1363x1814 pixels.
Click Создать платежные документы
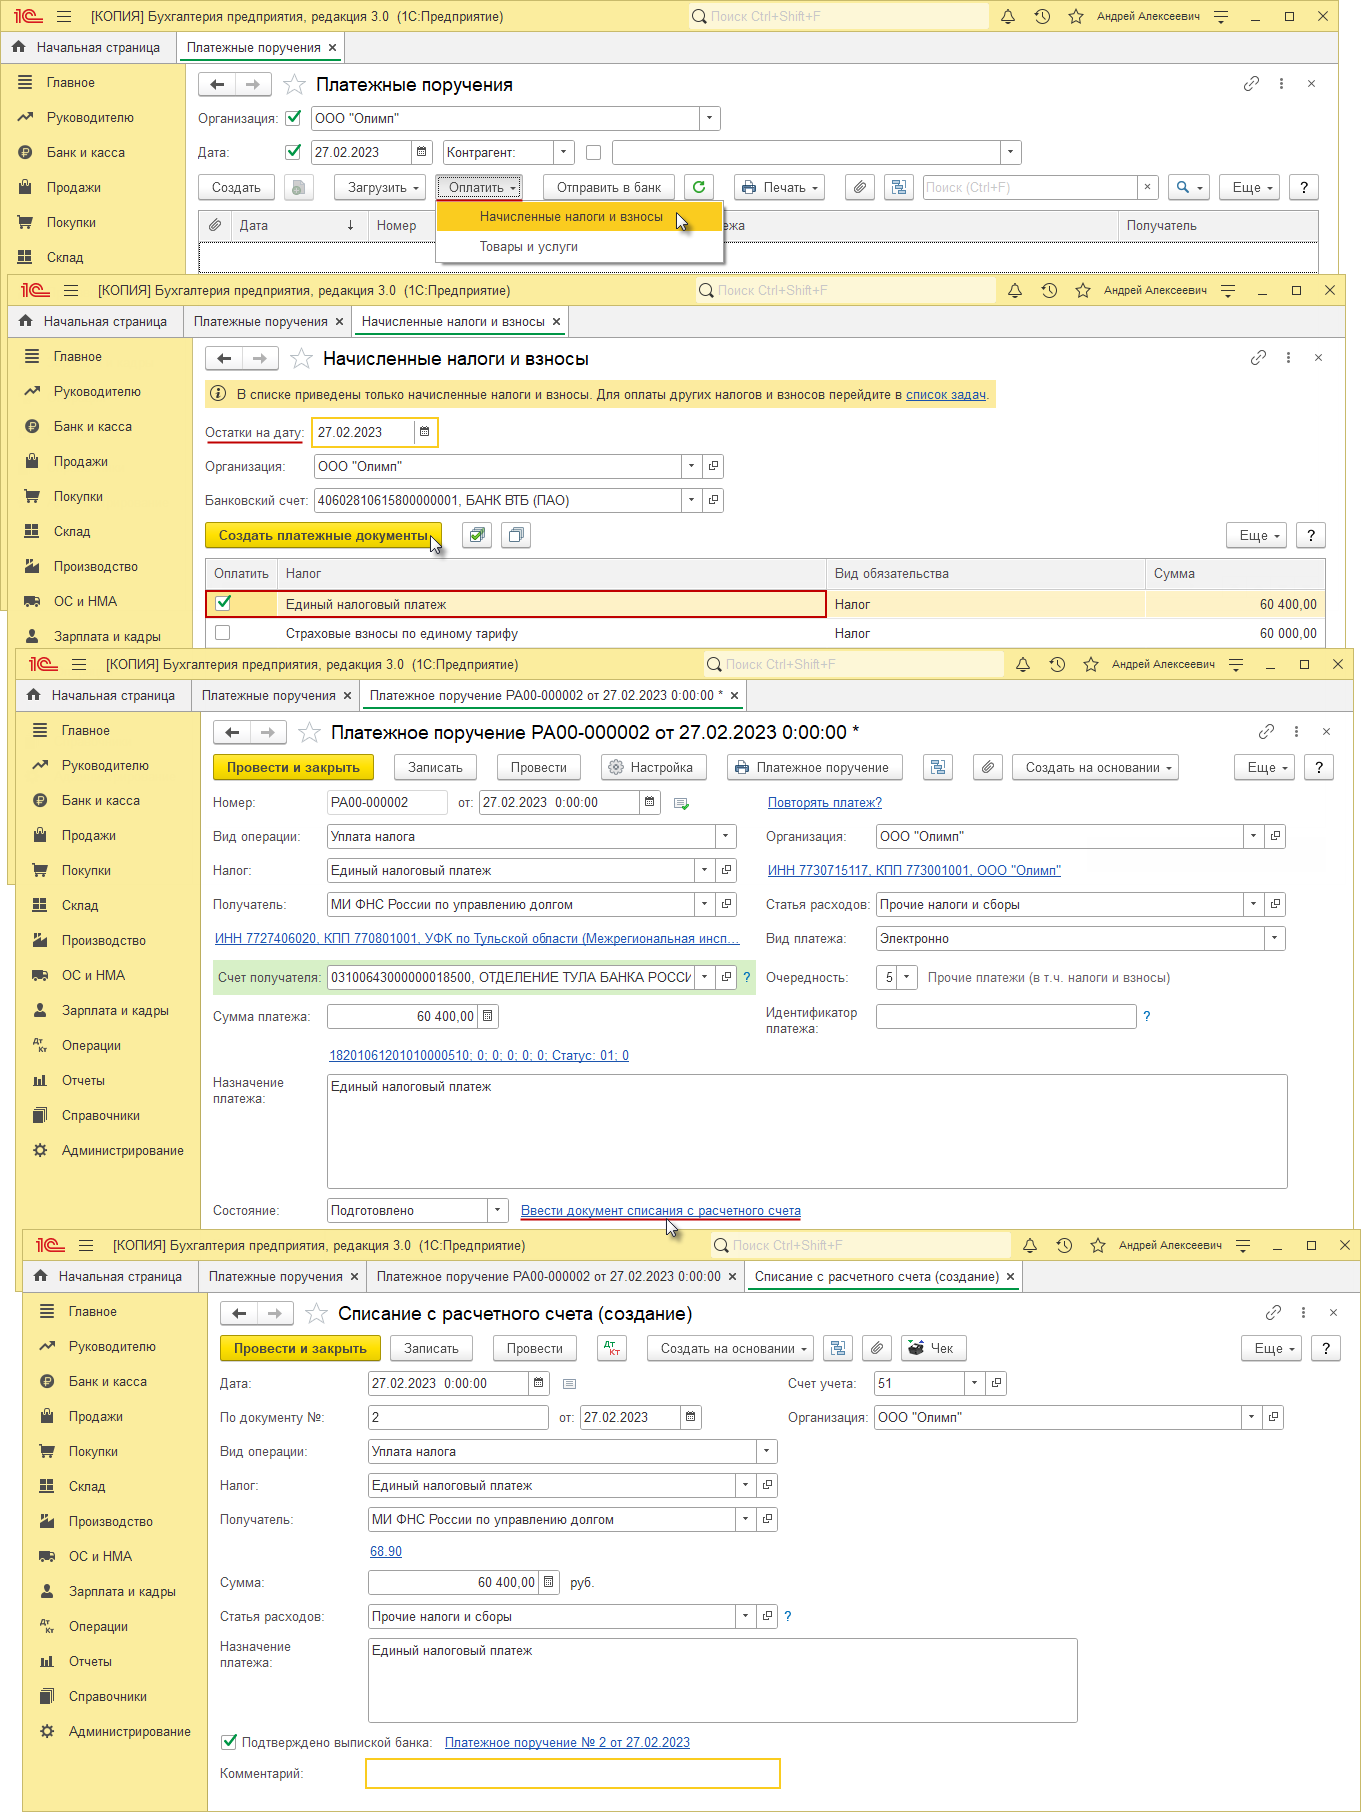[x=323, y=535]
